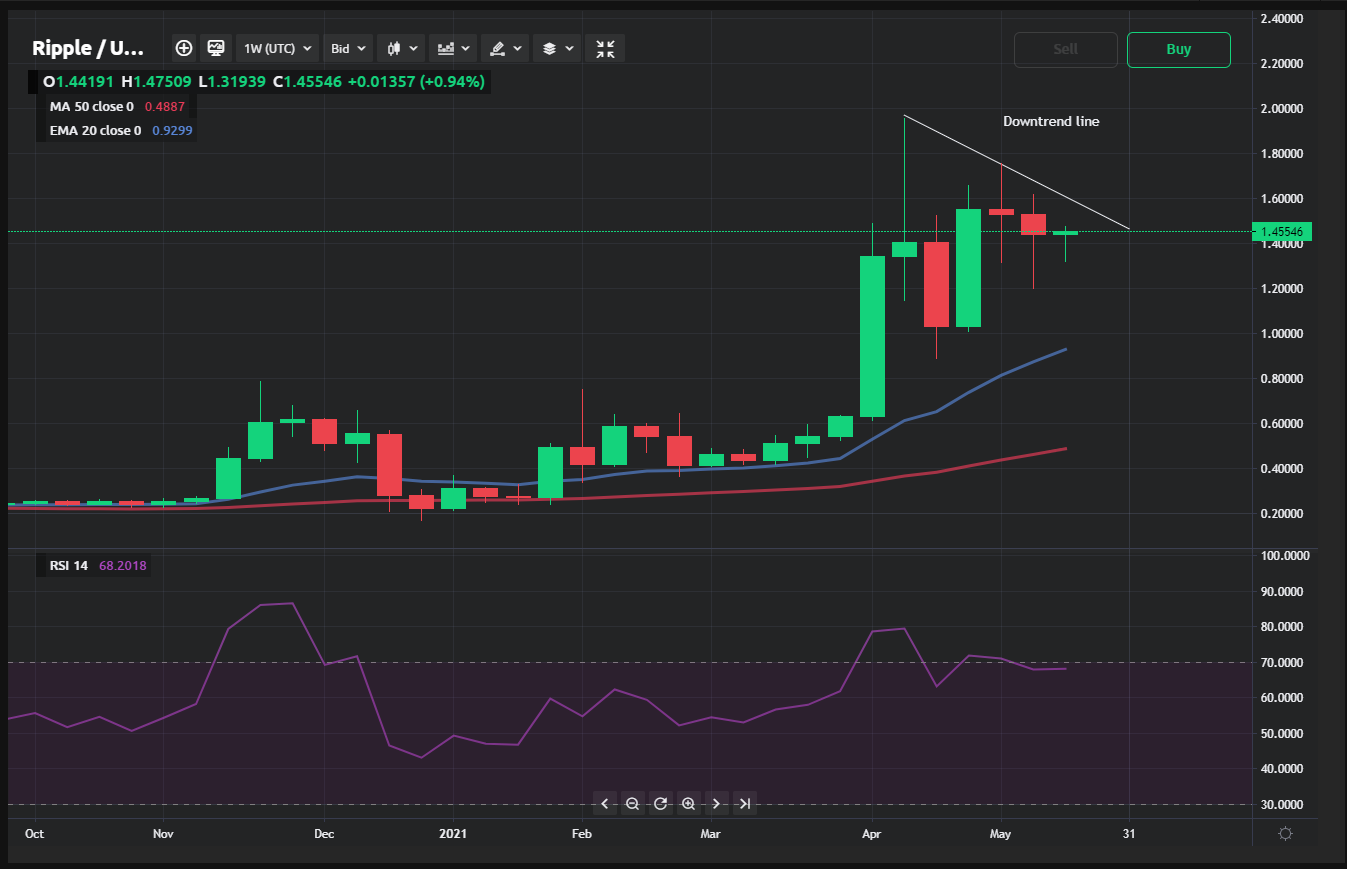Click the Ripple / U... symbol title

coord(88,48)
